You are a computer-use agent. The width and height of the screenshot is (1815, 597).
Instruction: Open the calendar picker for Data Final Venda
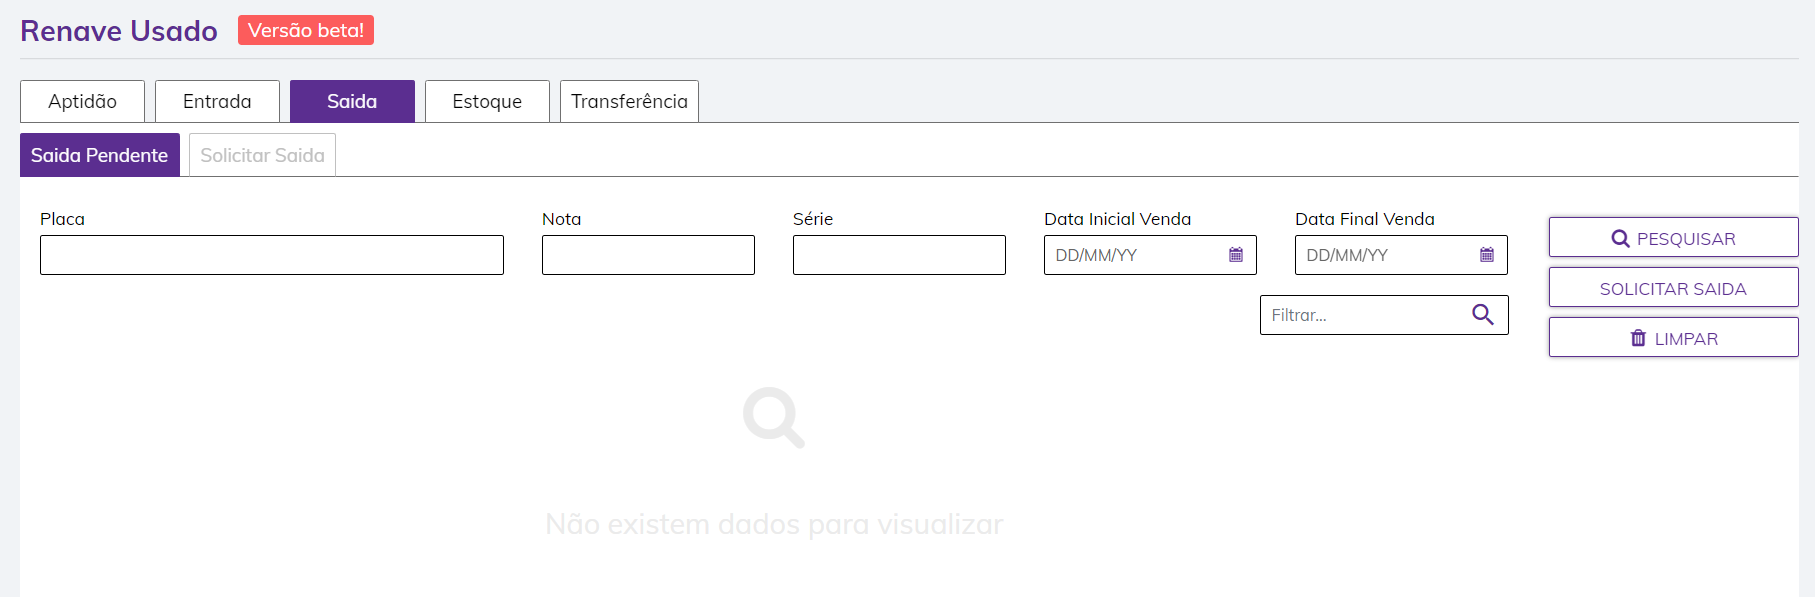[x=1487, y=255]
